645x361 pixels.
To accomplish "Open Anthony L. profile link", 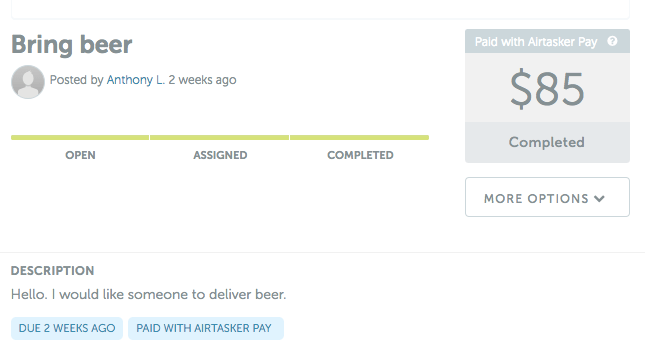I will click(x=136, y=80).
